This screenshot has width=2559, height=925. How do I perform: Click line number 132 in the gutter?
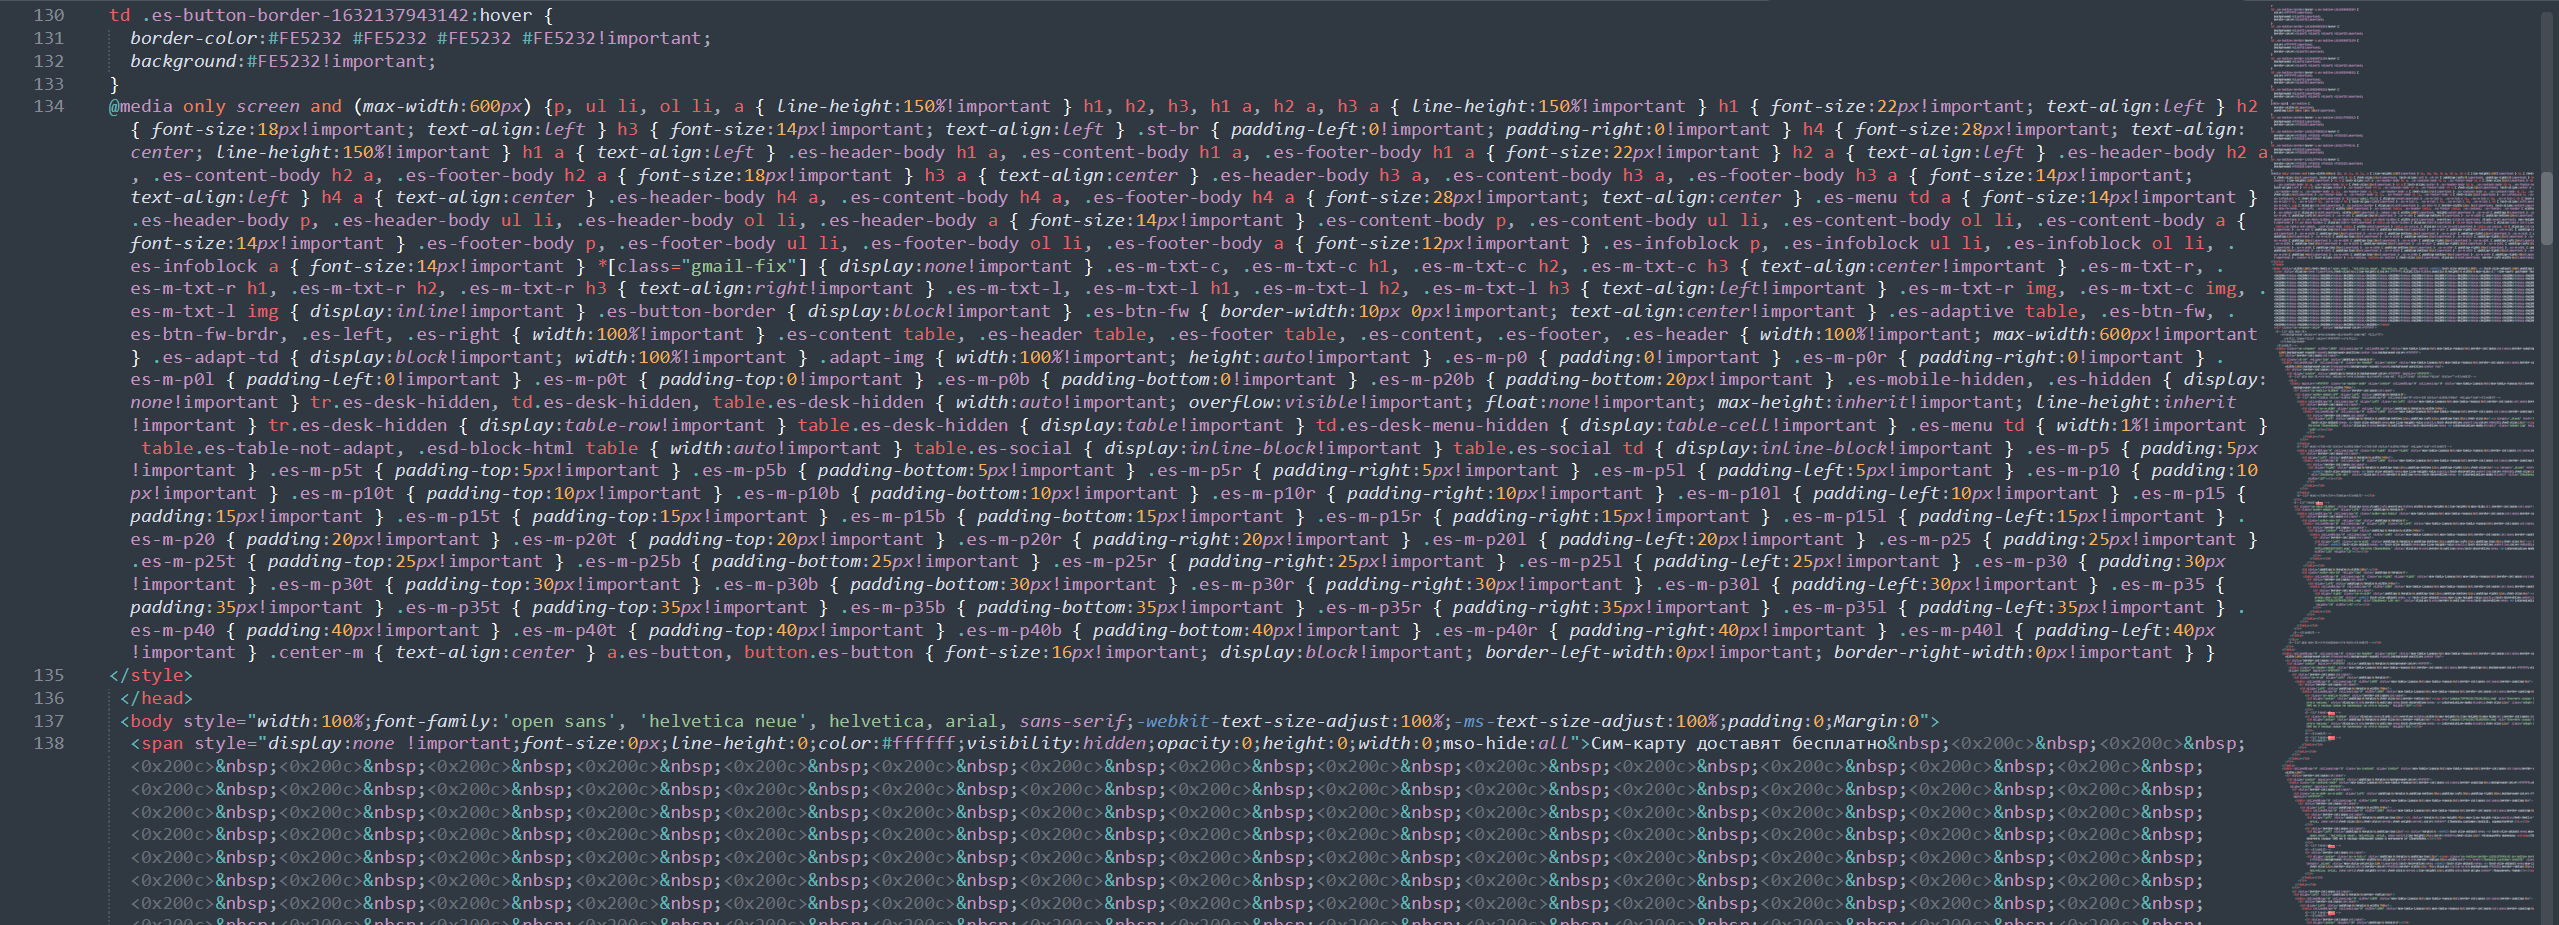49,61
